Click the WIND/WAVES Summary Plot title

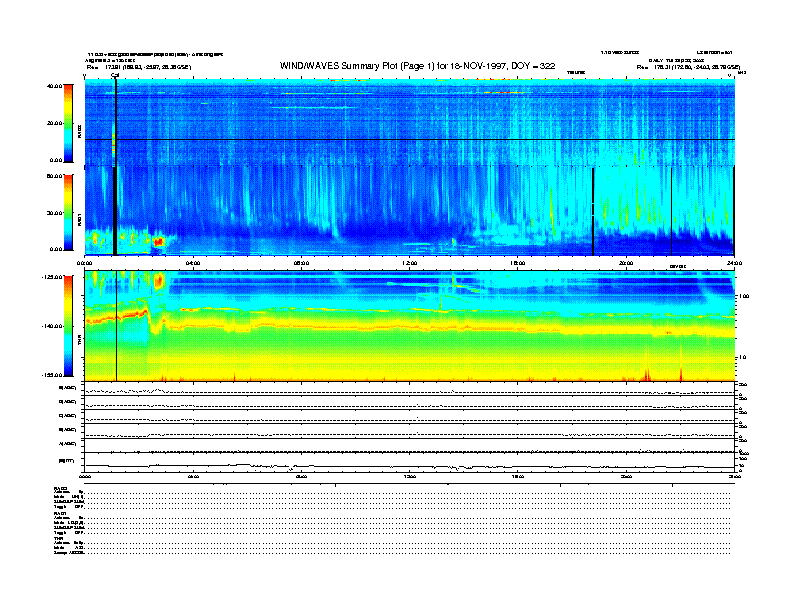pos(417,66)
